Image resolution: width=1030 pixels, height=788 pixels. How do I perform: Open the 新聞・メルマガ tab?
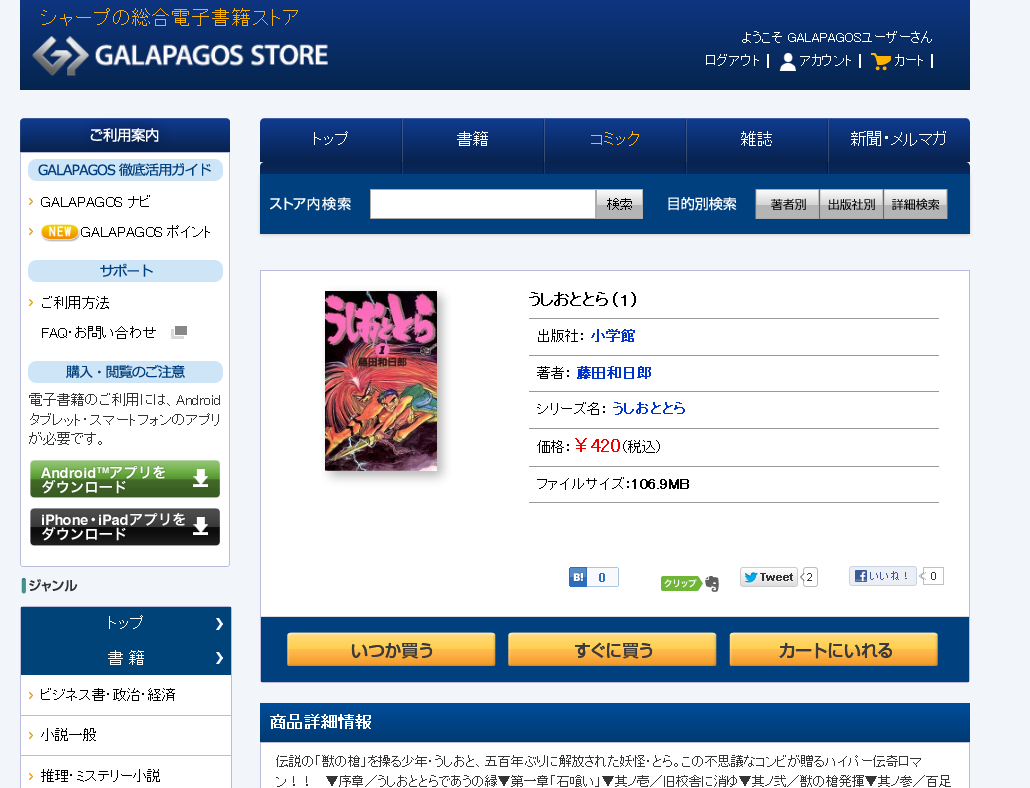pos(899,139)
